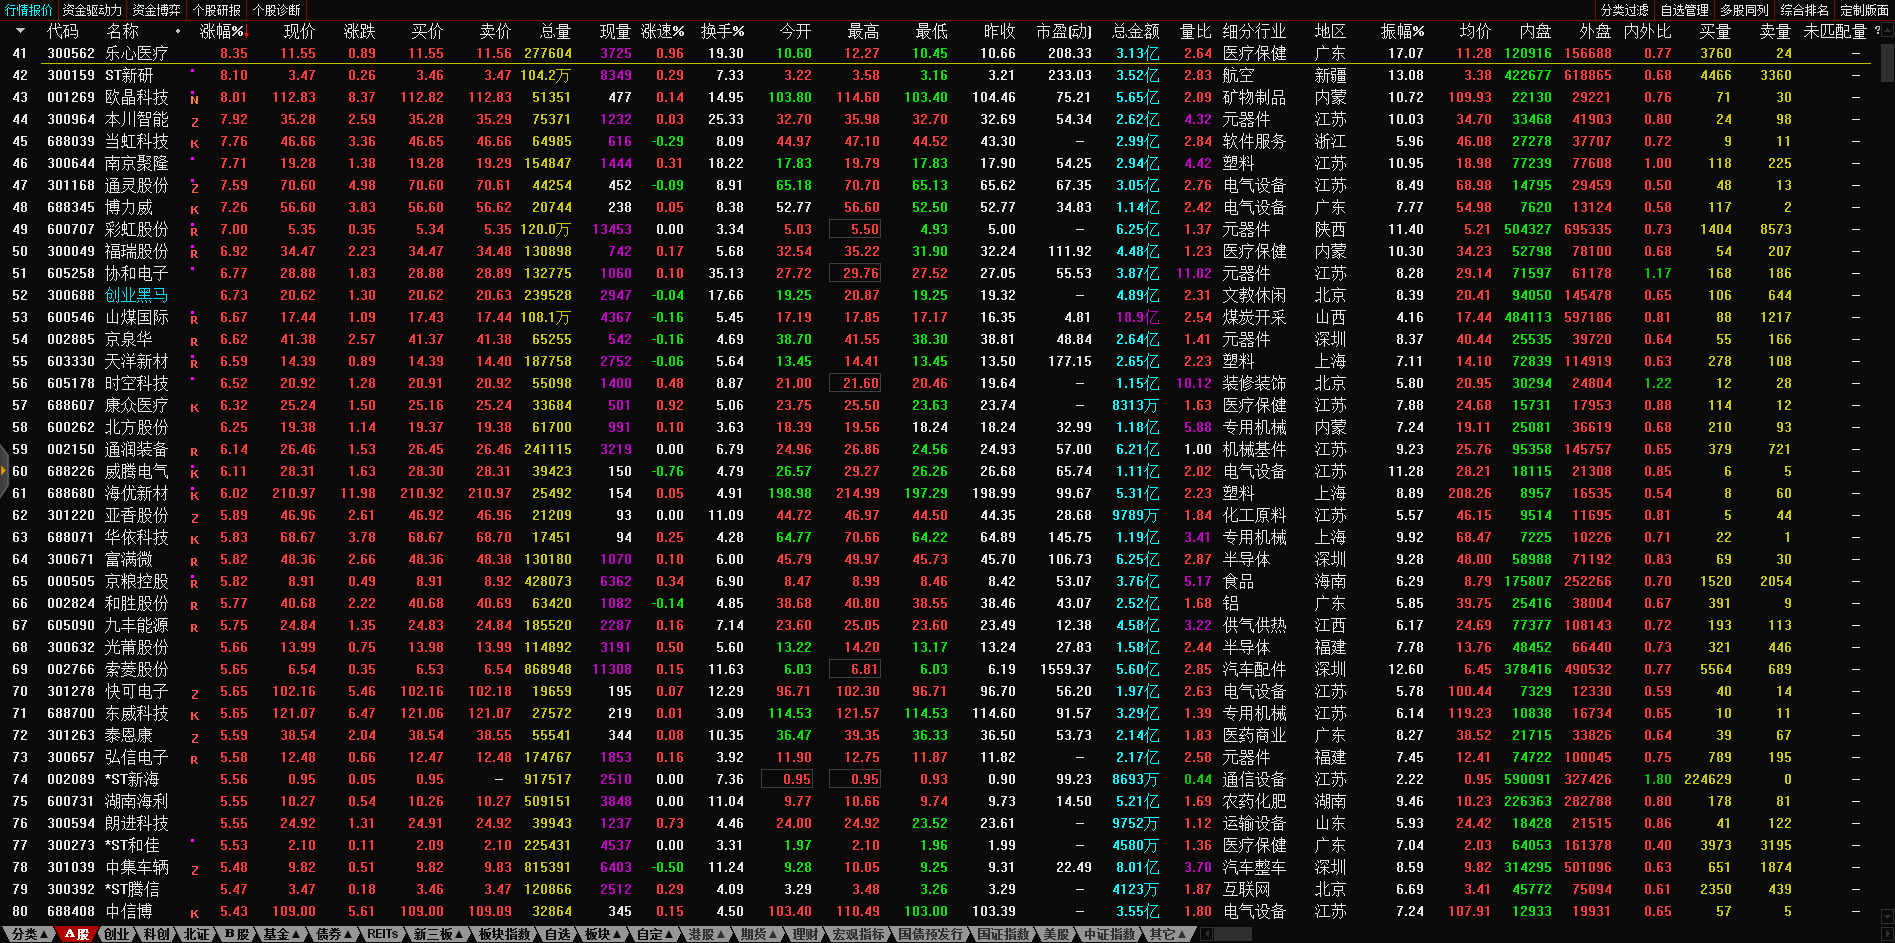This screenshot has width=1895, height=943.
Task: Click the R marker beside 彩虹股份
Action: [194, 231]
